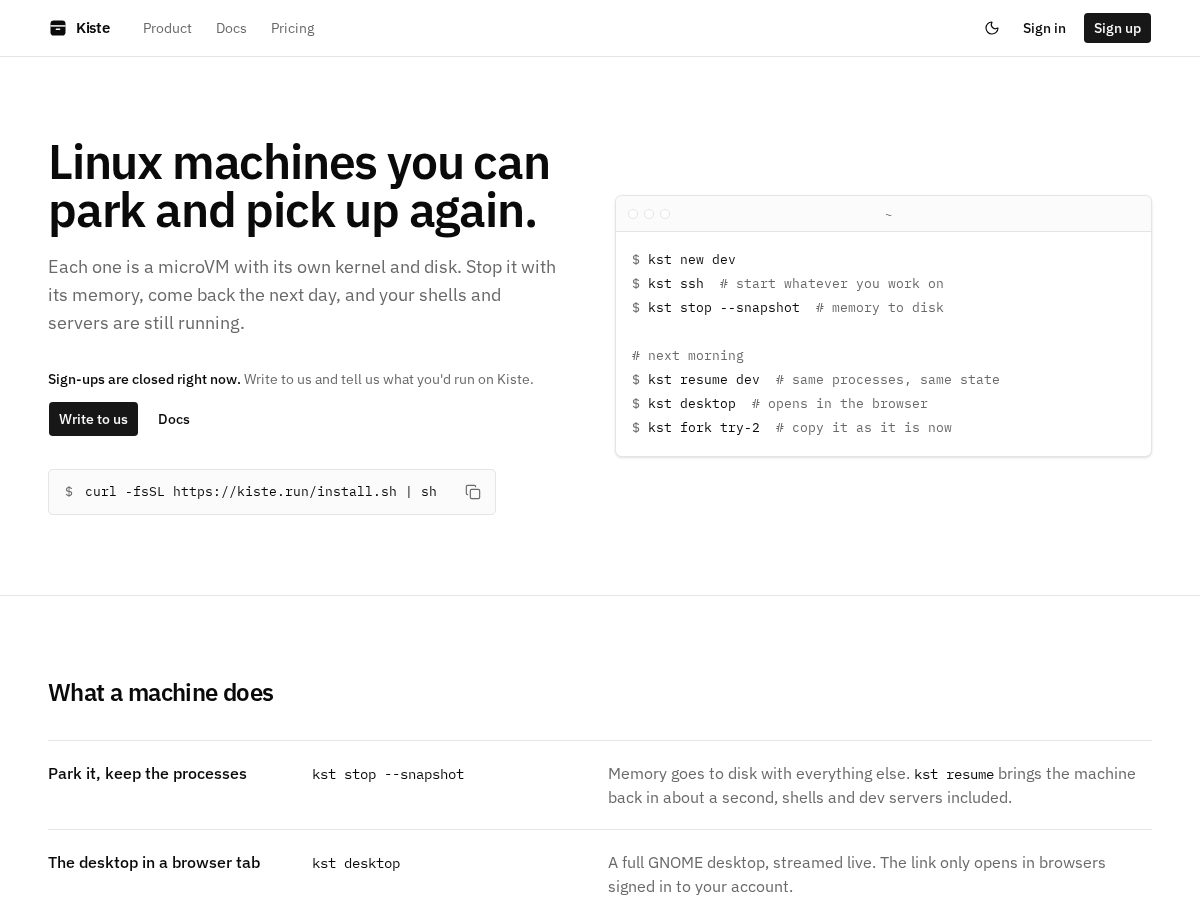Click the terminal title bar tilde
Screen dimensions: 1200x900
pos(888,214)
